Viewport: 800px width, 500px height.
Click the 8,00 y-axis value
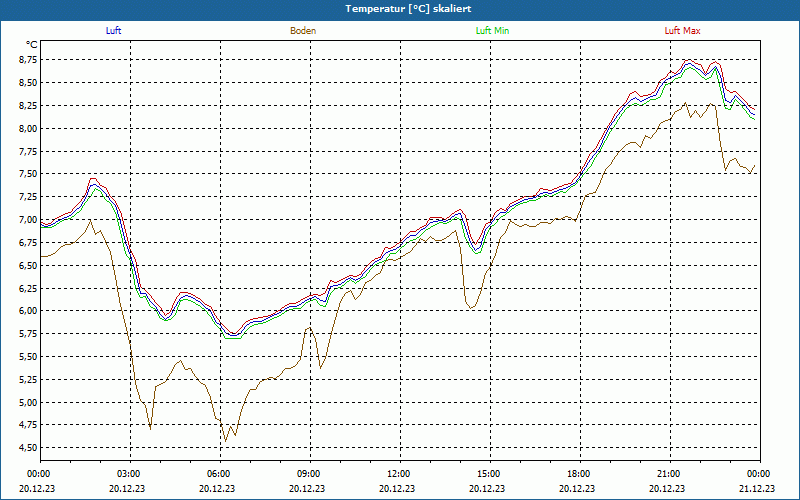click(27, 129)
